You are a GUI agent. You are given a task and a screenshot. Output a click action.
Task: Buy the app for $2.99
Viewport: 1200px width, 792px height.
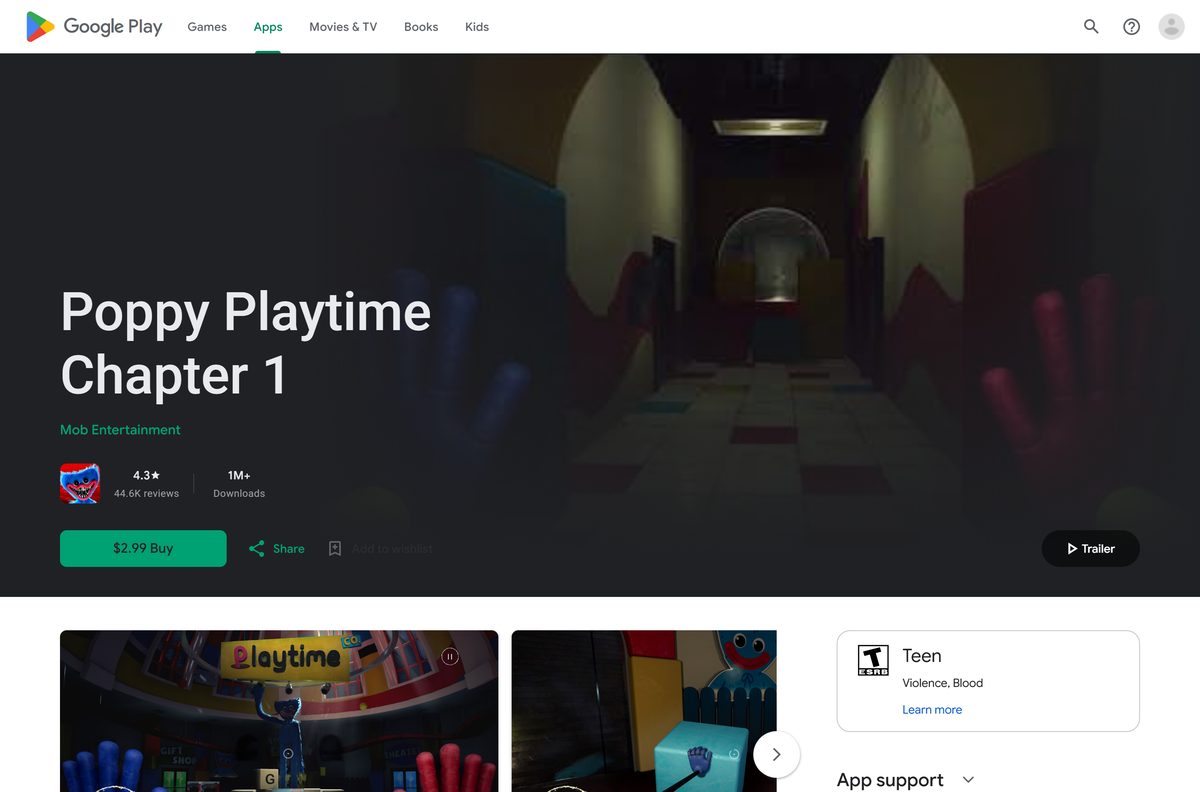pyautogui.click(x=143, y=548)
